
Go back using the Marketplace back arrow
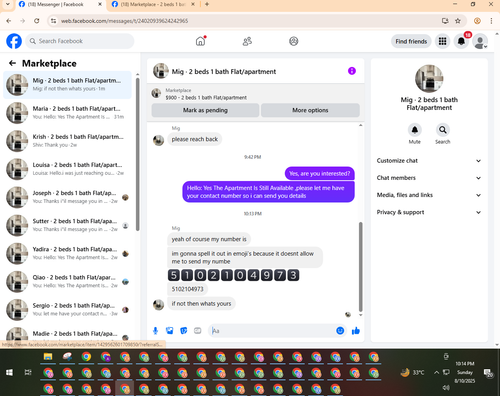13,63
